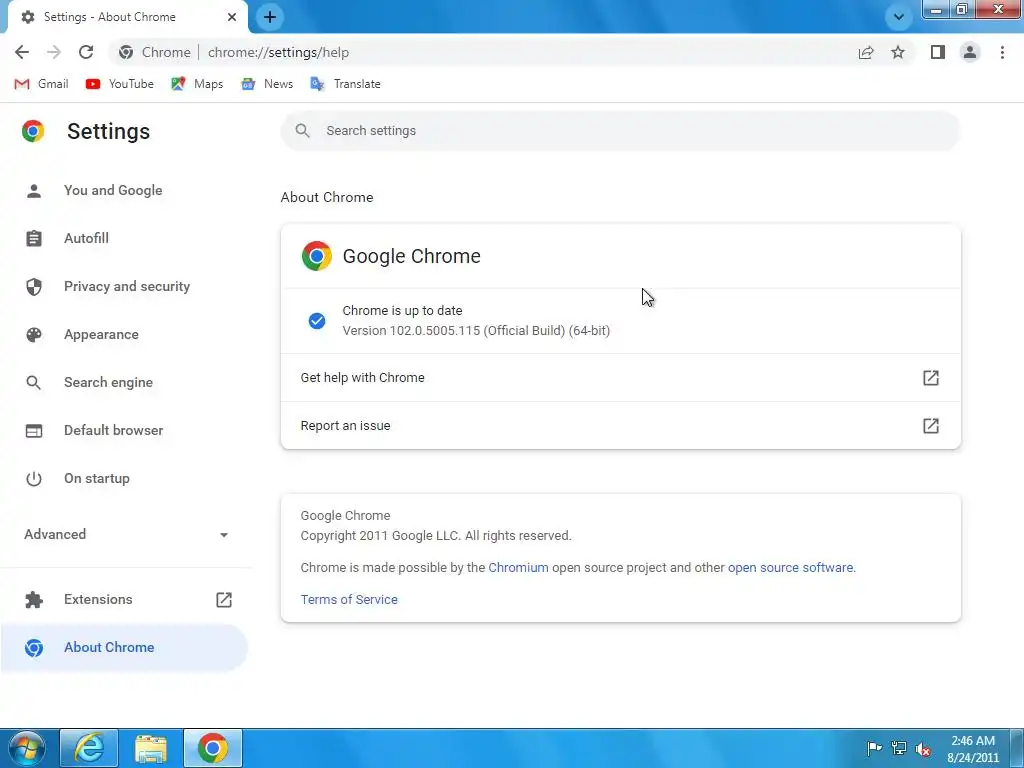The height and width of the screenshot is (768, 1024).
Task: Go back with the browser back arrow
Action: click(22, 52)
